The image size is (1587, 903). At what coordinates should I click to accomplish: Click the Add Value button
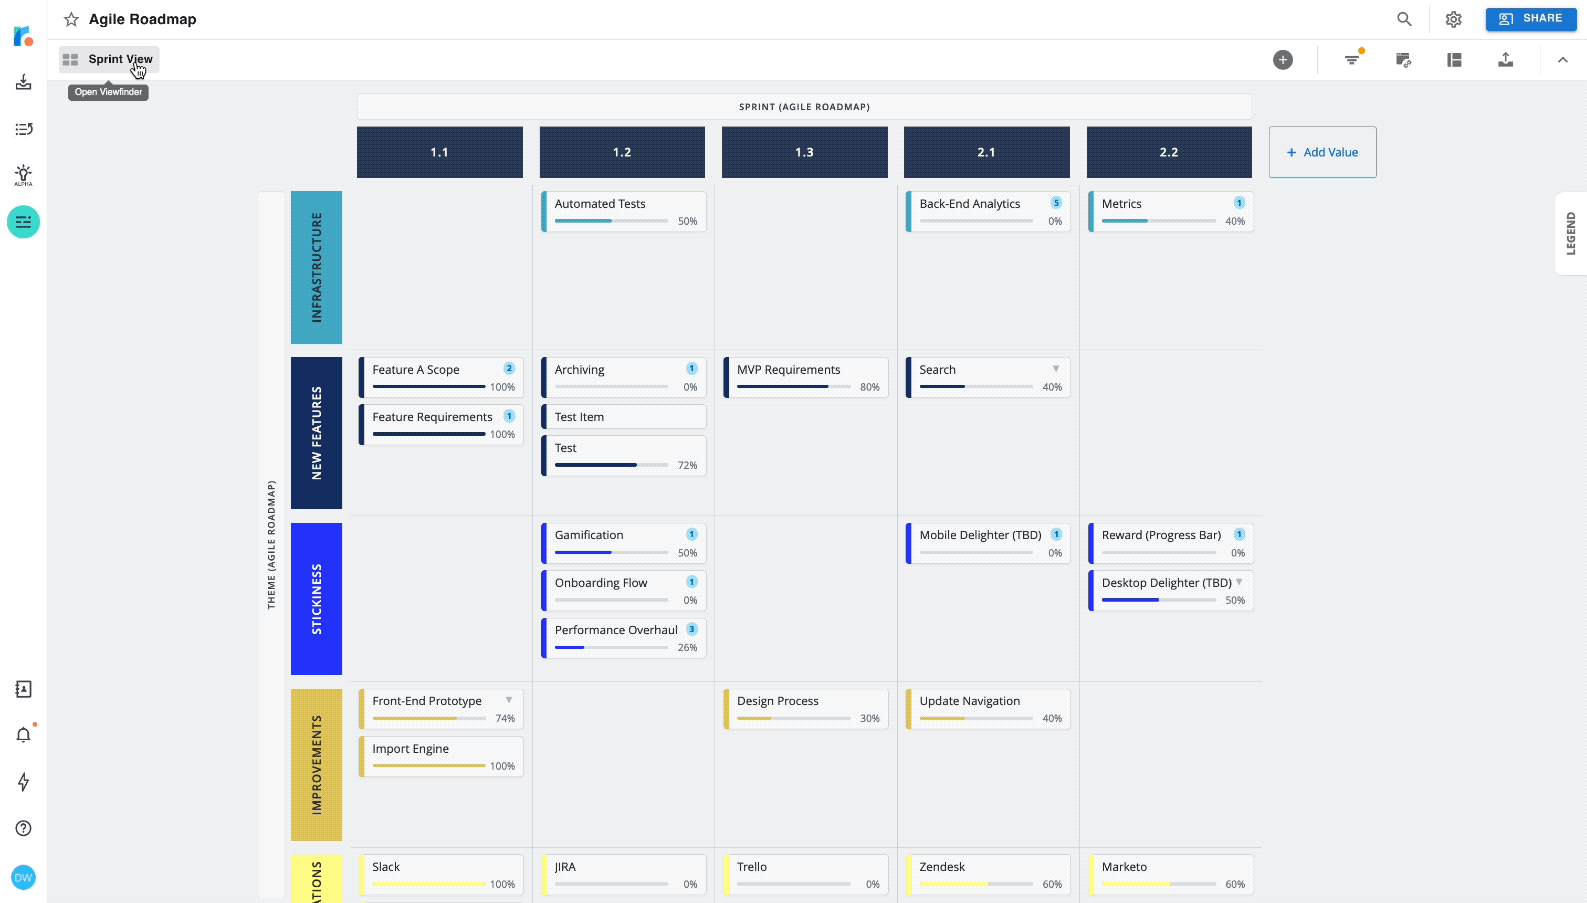click(x=1322, y=152)
